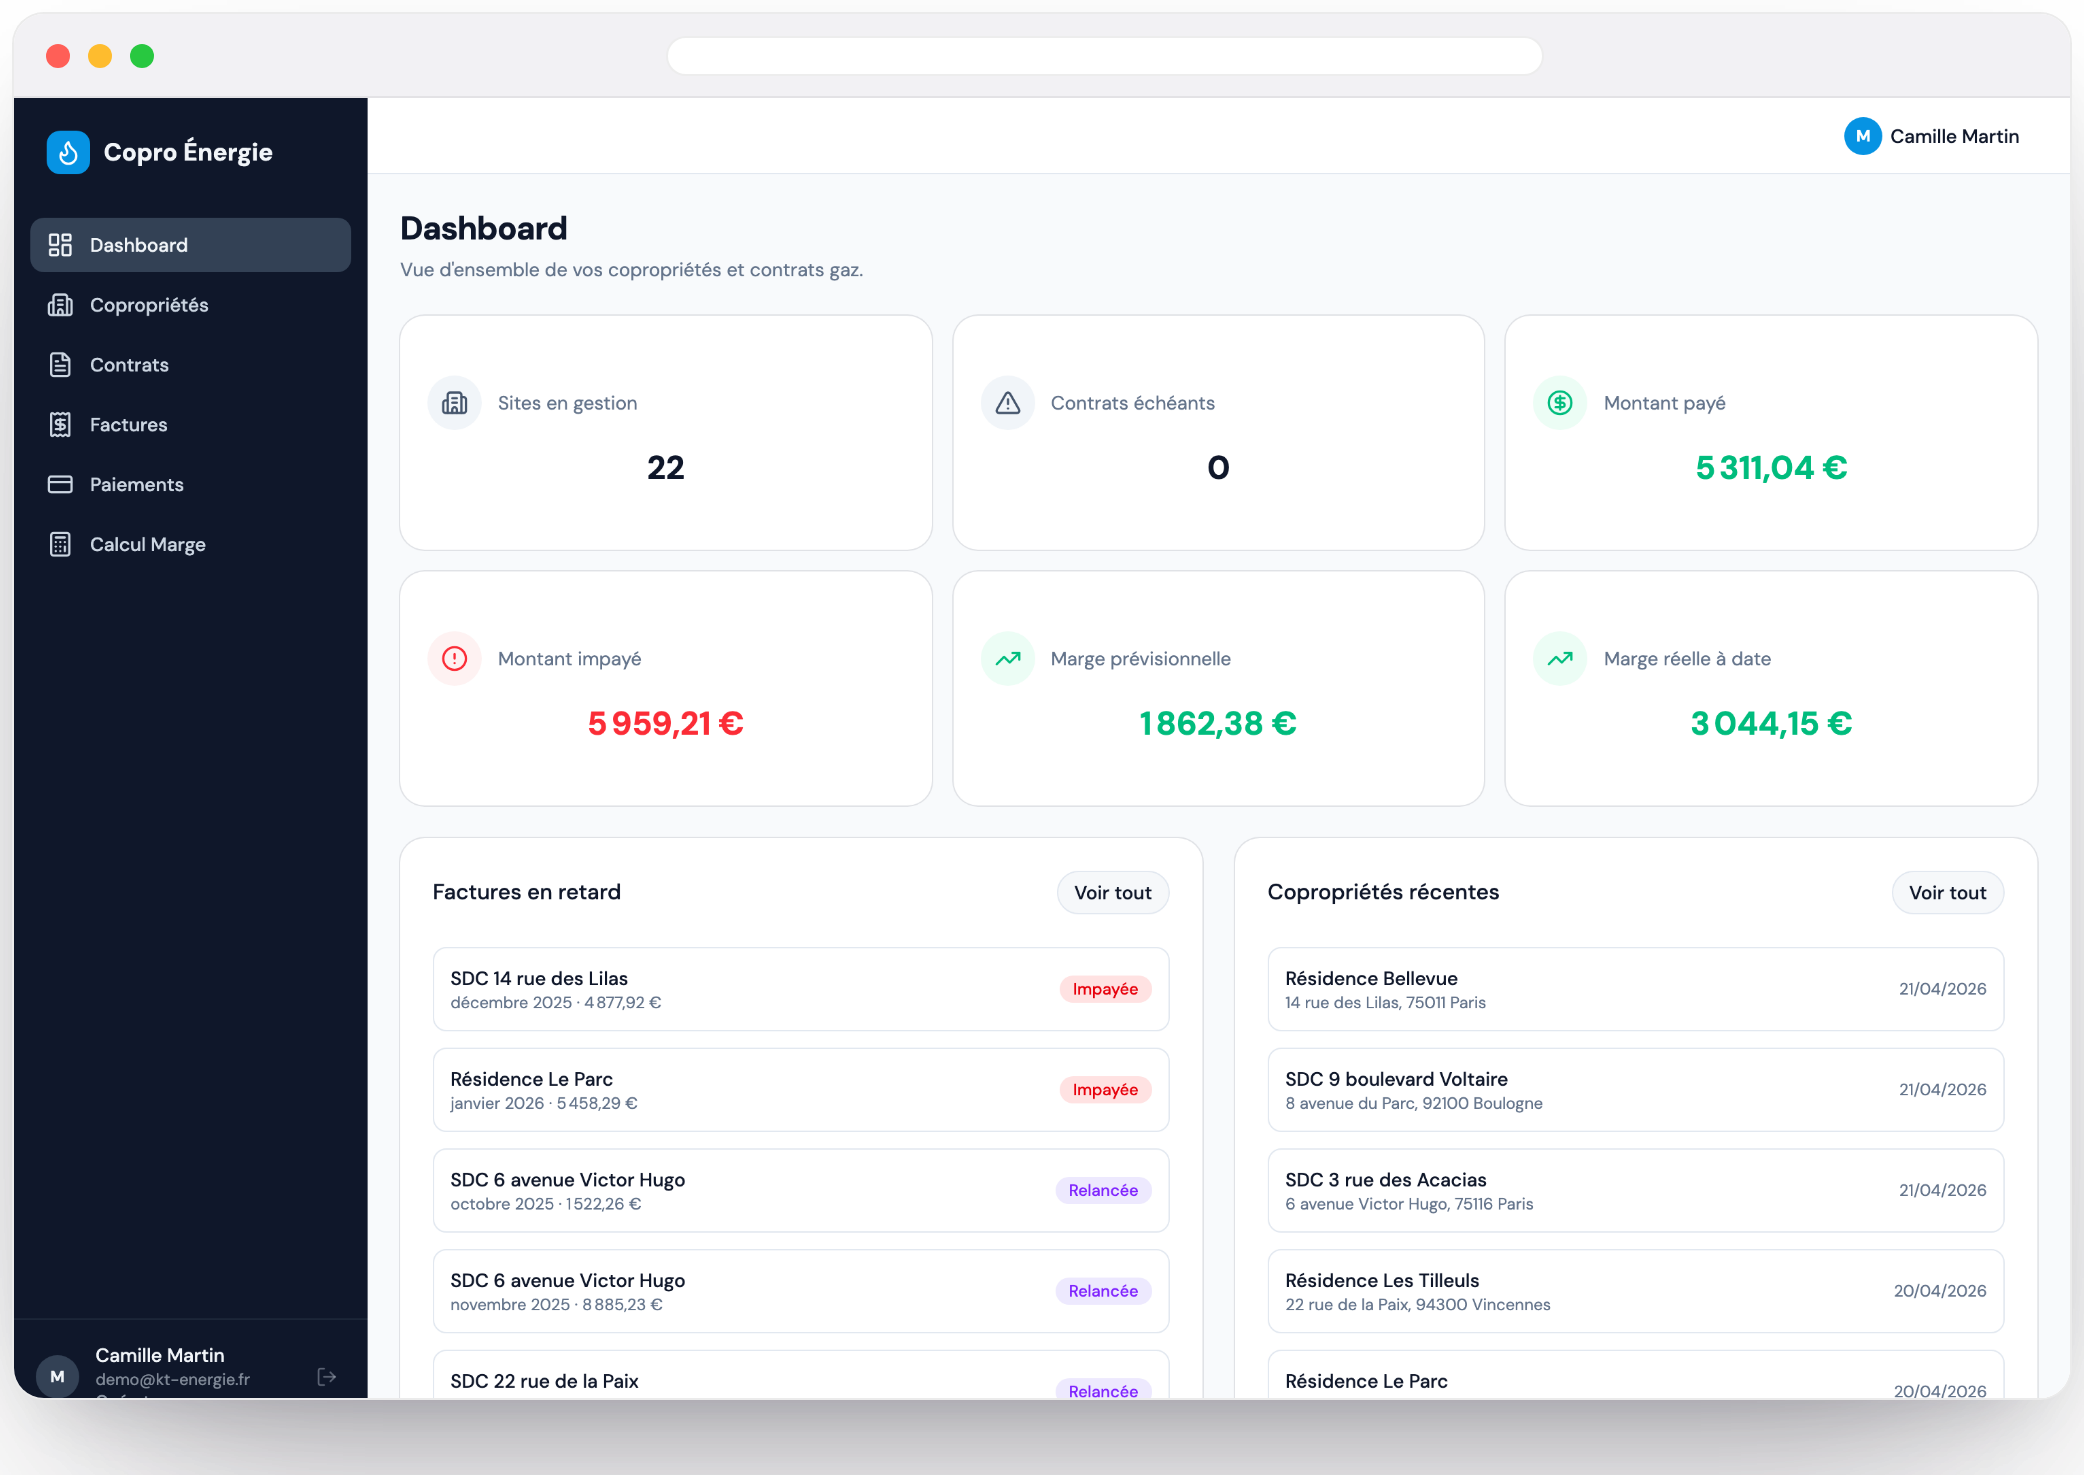Open the Dashboard menu item
This screenshot has height=1475, width=2084.
[191, 245]
